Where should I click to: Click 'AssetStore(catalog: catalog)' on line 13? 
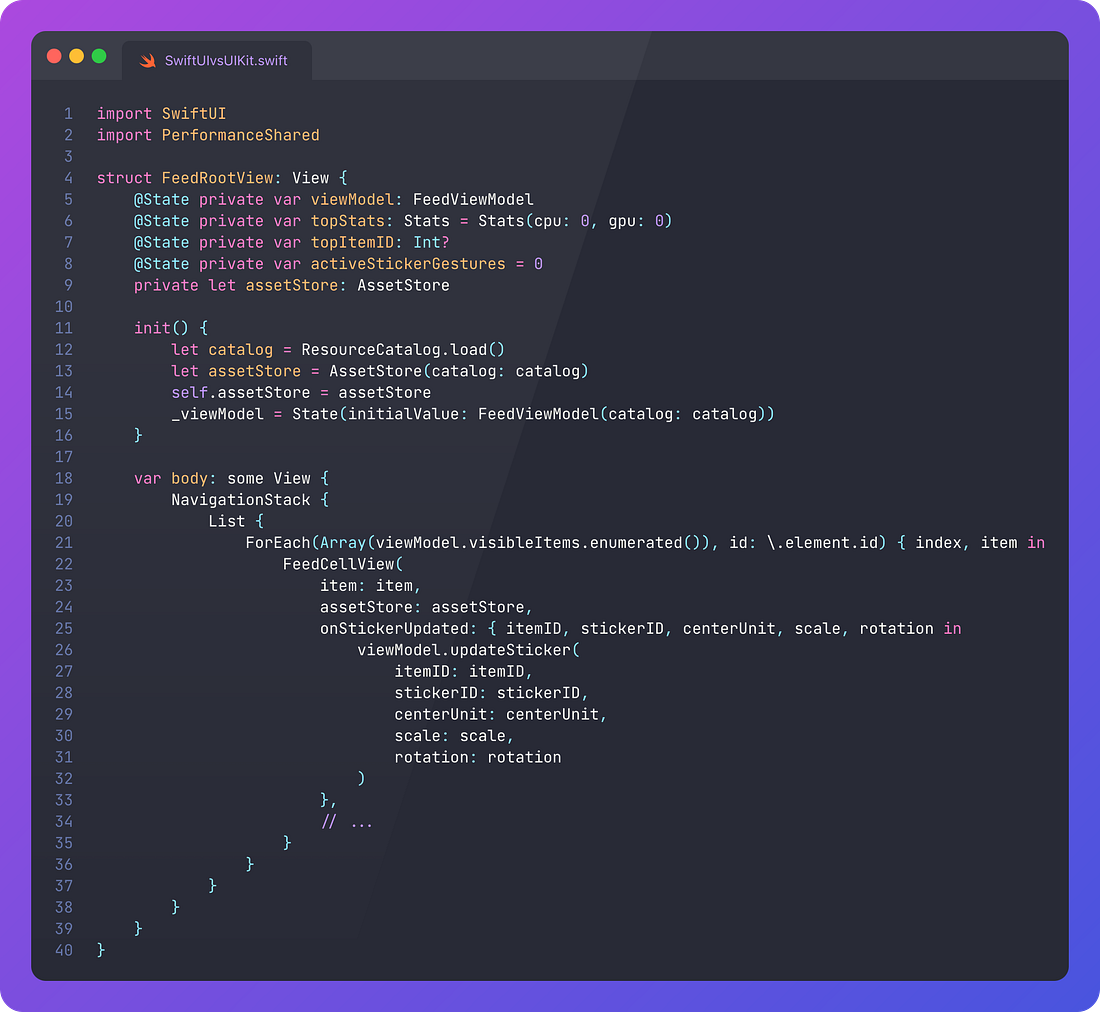[459, 371]
